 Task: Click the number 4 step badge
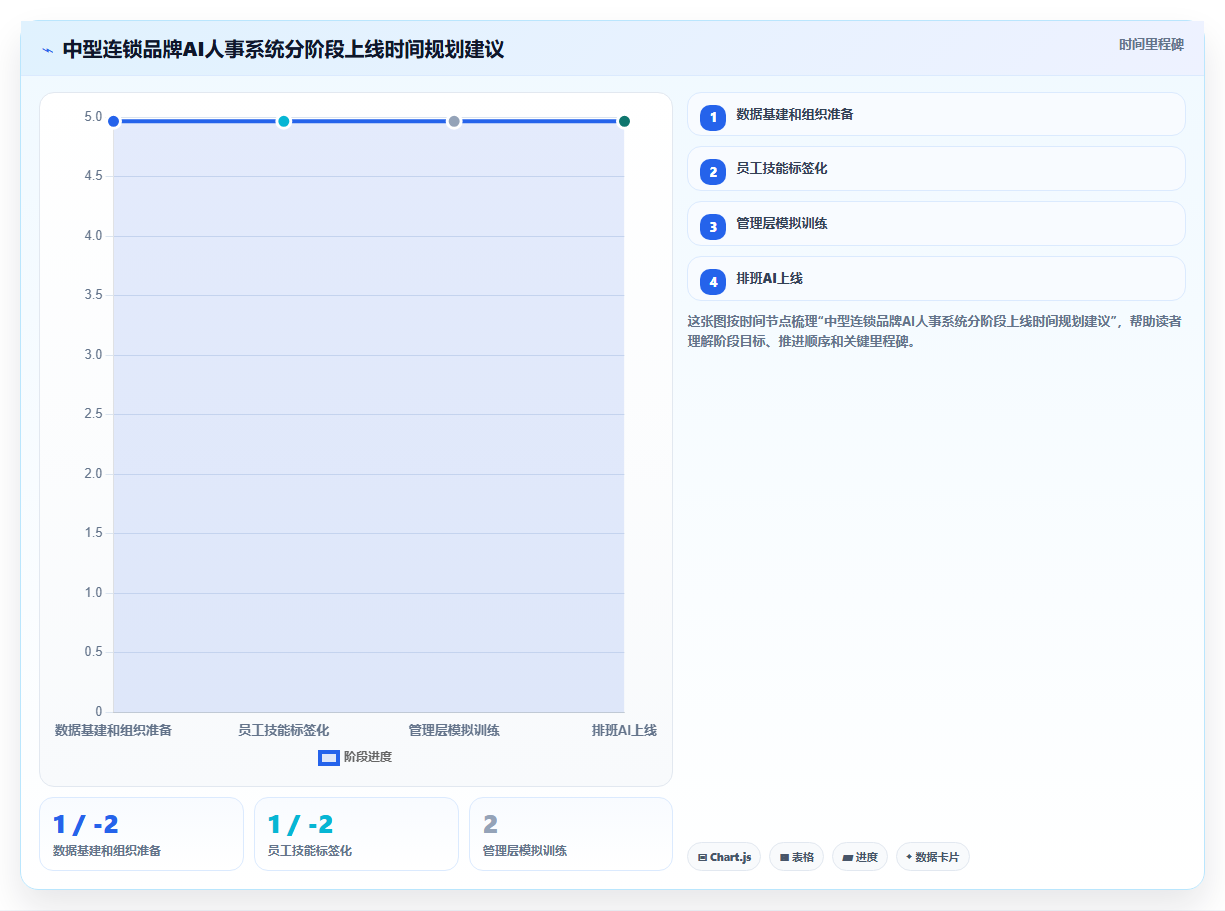pos(713,281)
